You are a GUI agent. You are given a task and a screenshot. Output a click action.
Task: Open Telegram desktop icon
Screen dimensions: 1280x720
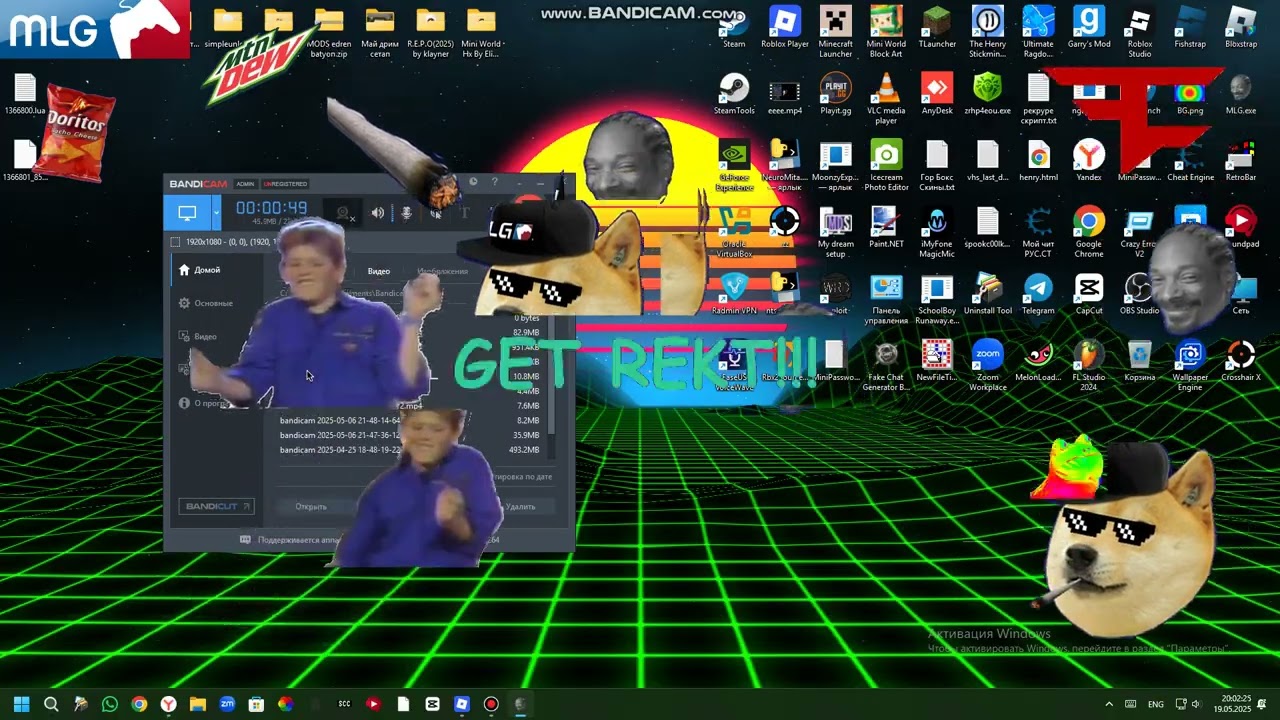(1038, 295)
